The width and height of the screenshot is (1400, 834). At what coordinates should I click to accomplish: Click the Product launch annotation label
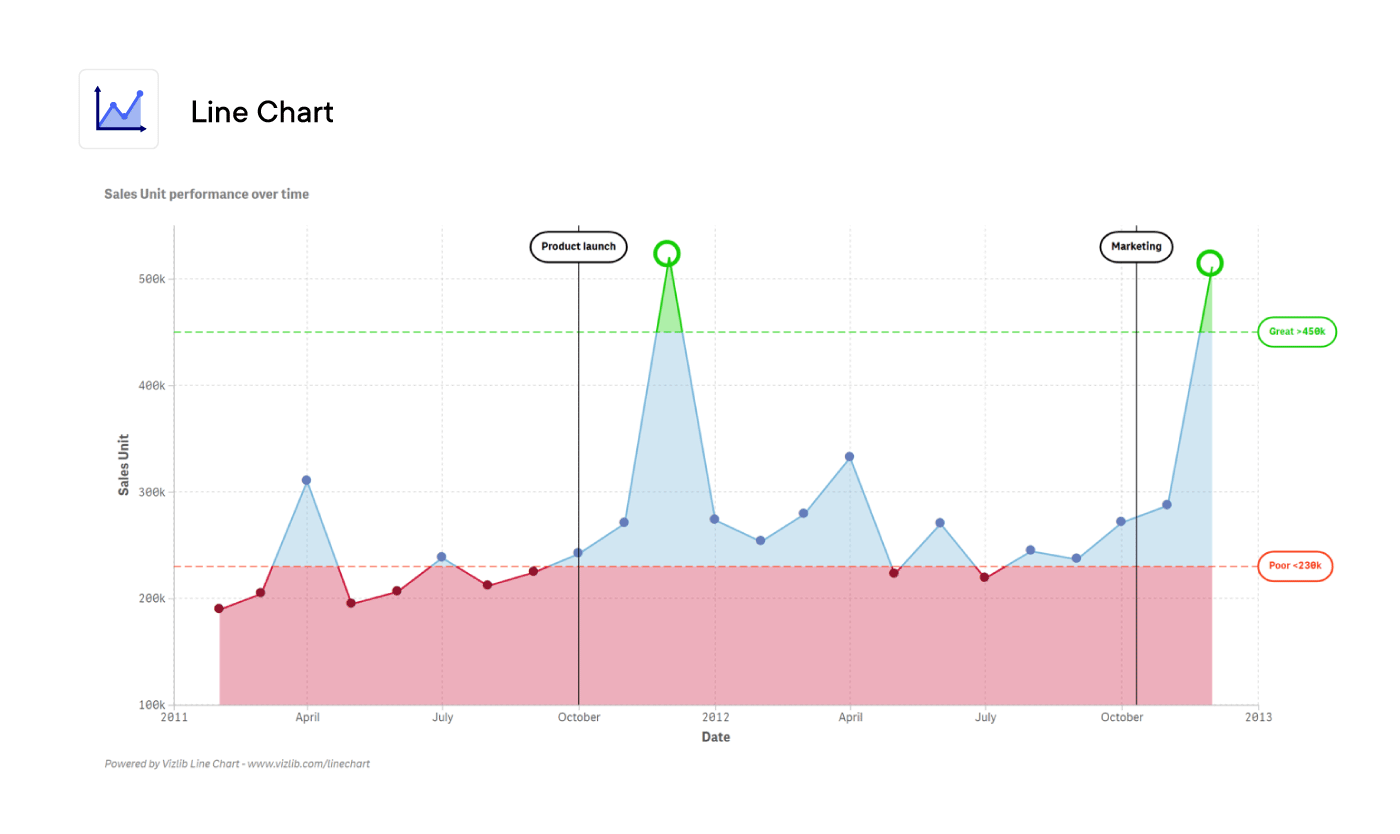pyautogui.click(x=578, y=246)
